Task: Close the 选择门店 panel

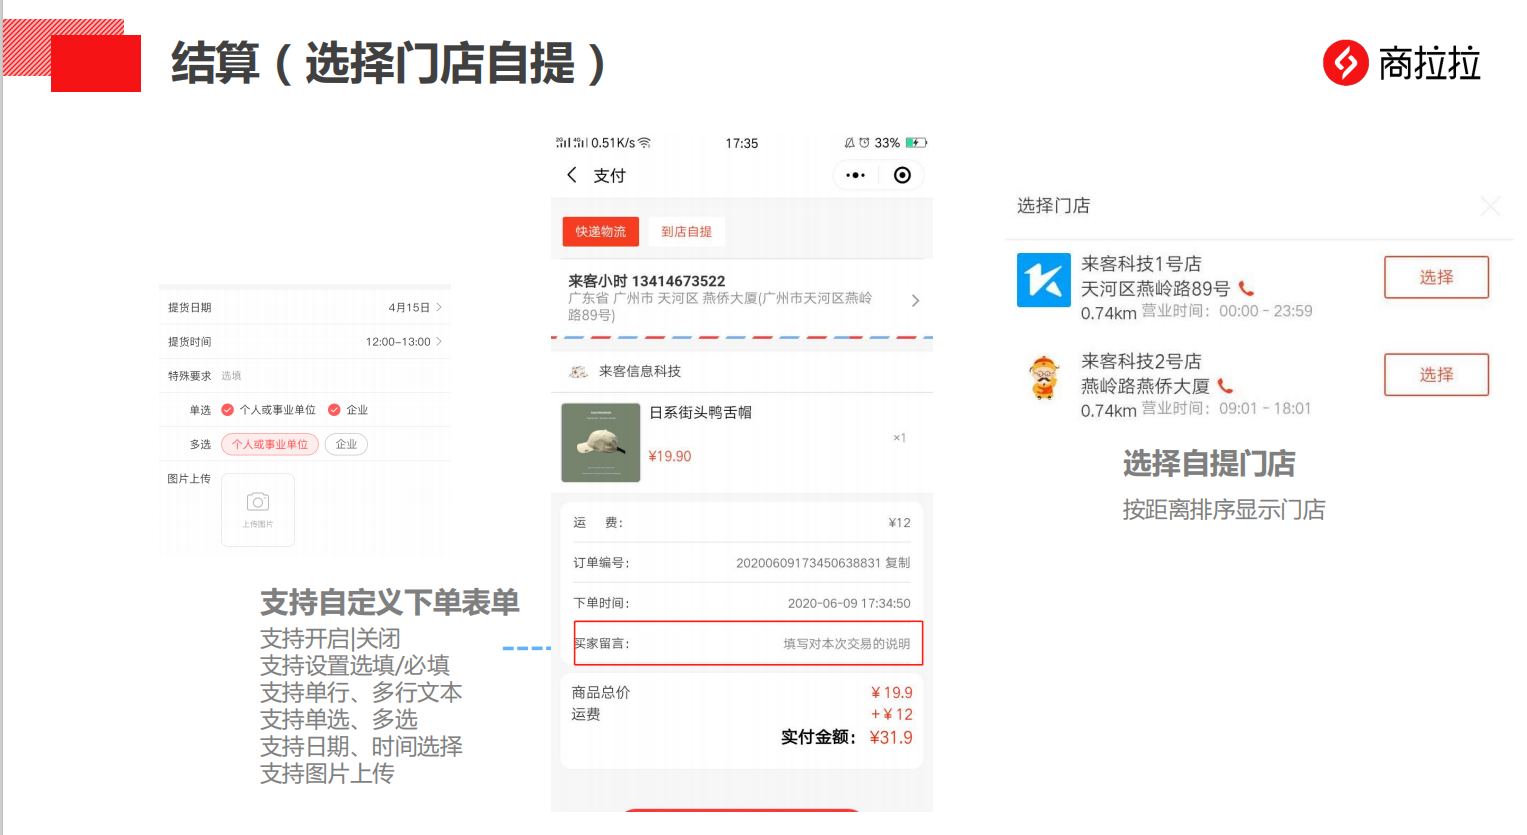Action: (1490, 206)
